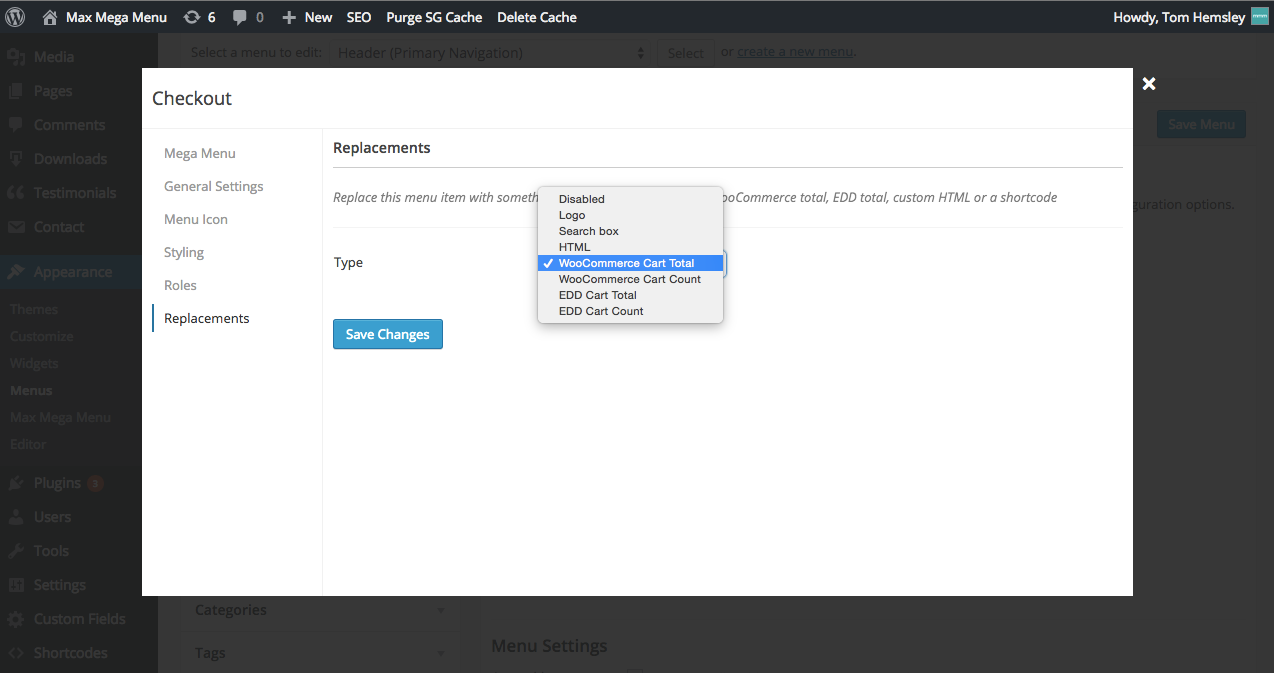
Task: Open the Roles tab
Action: pyautogui.click(x=180, y=285)
